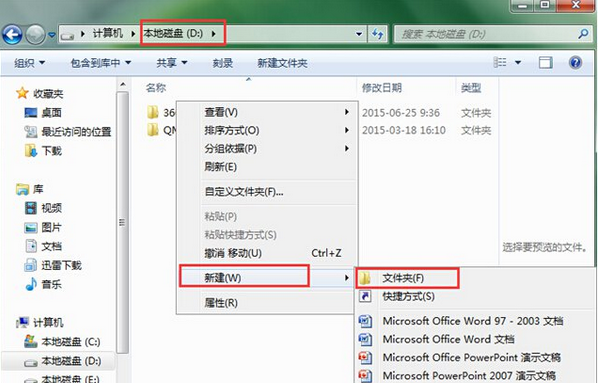Open the 包含到库中 dropdown
605x383 pixels.
click(101, 62)
